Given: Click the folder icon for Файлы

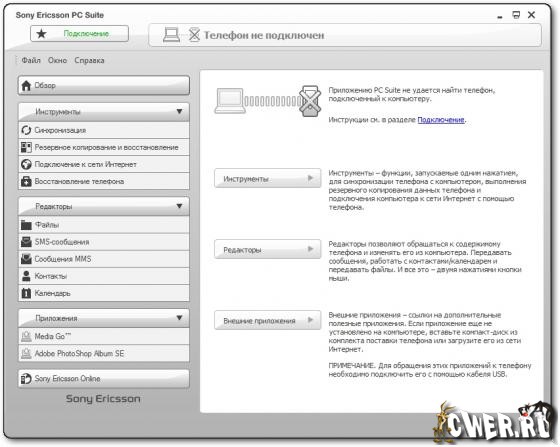Looking at the screenshot, I should tap(26, 225).
